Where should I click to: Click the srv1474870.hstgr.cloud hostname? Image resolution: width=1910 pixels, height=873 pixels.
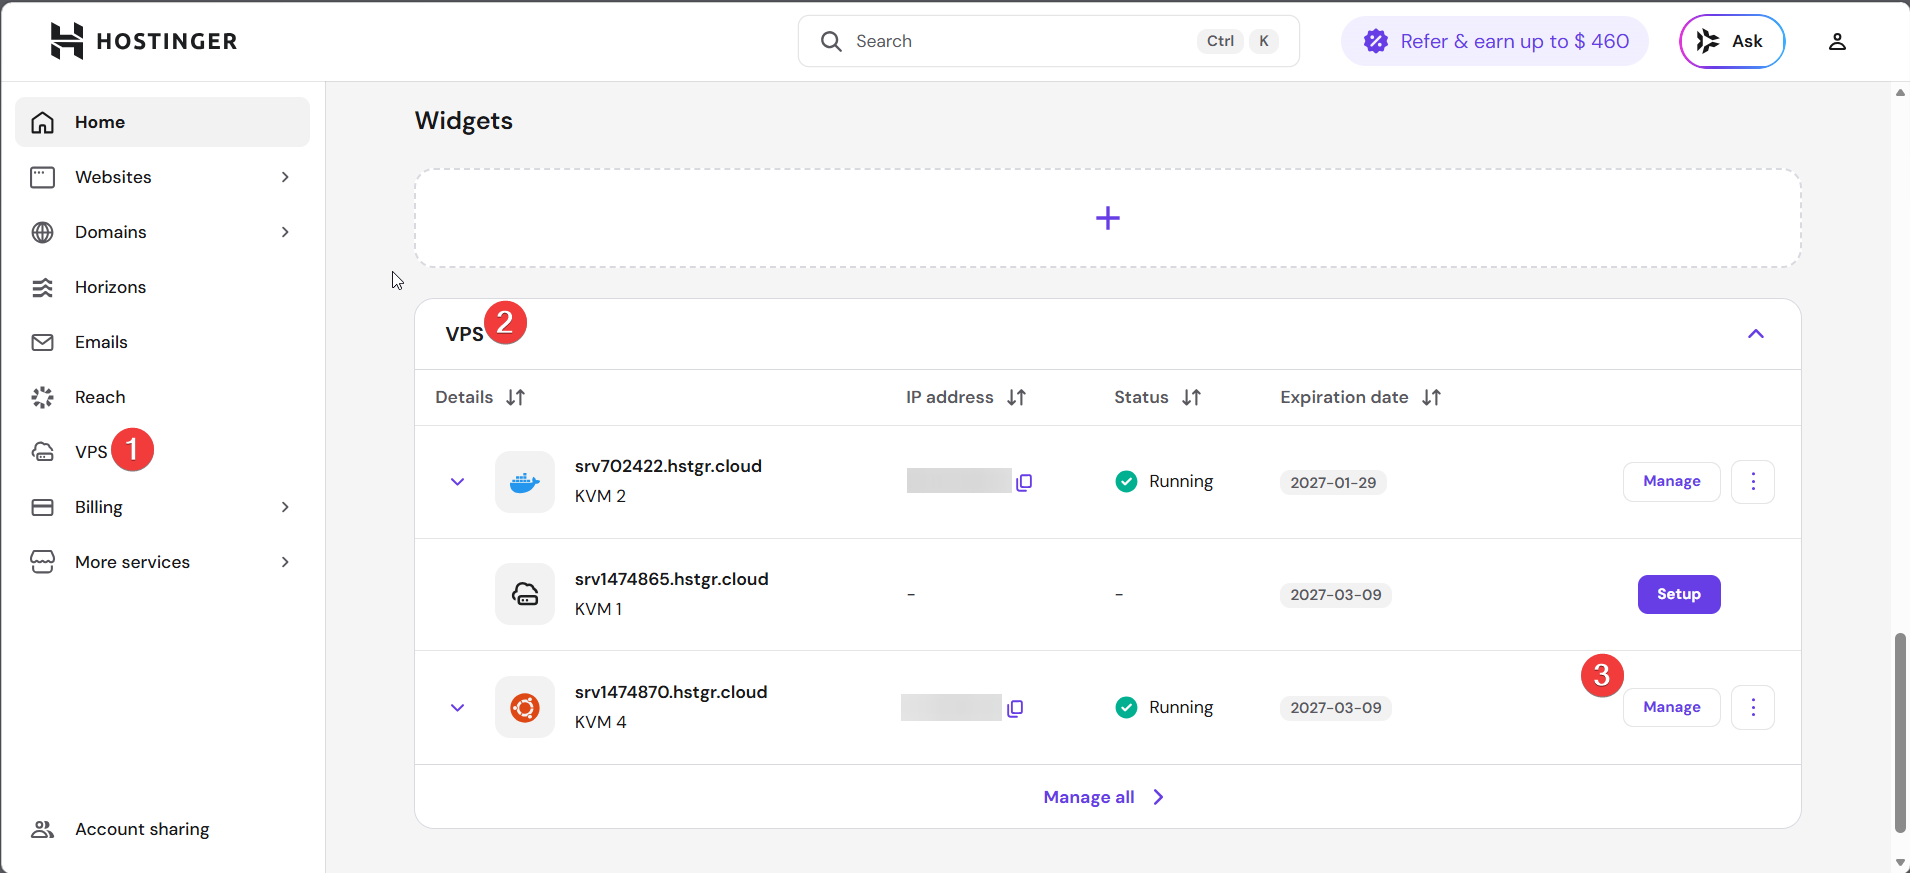coord(671,692)
